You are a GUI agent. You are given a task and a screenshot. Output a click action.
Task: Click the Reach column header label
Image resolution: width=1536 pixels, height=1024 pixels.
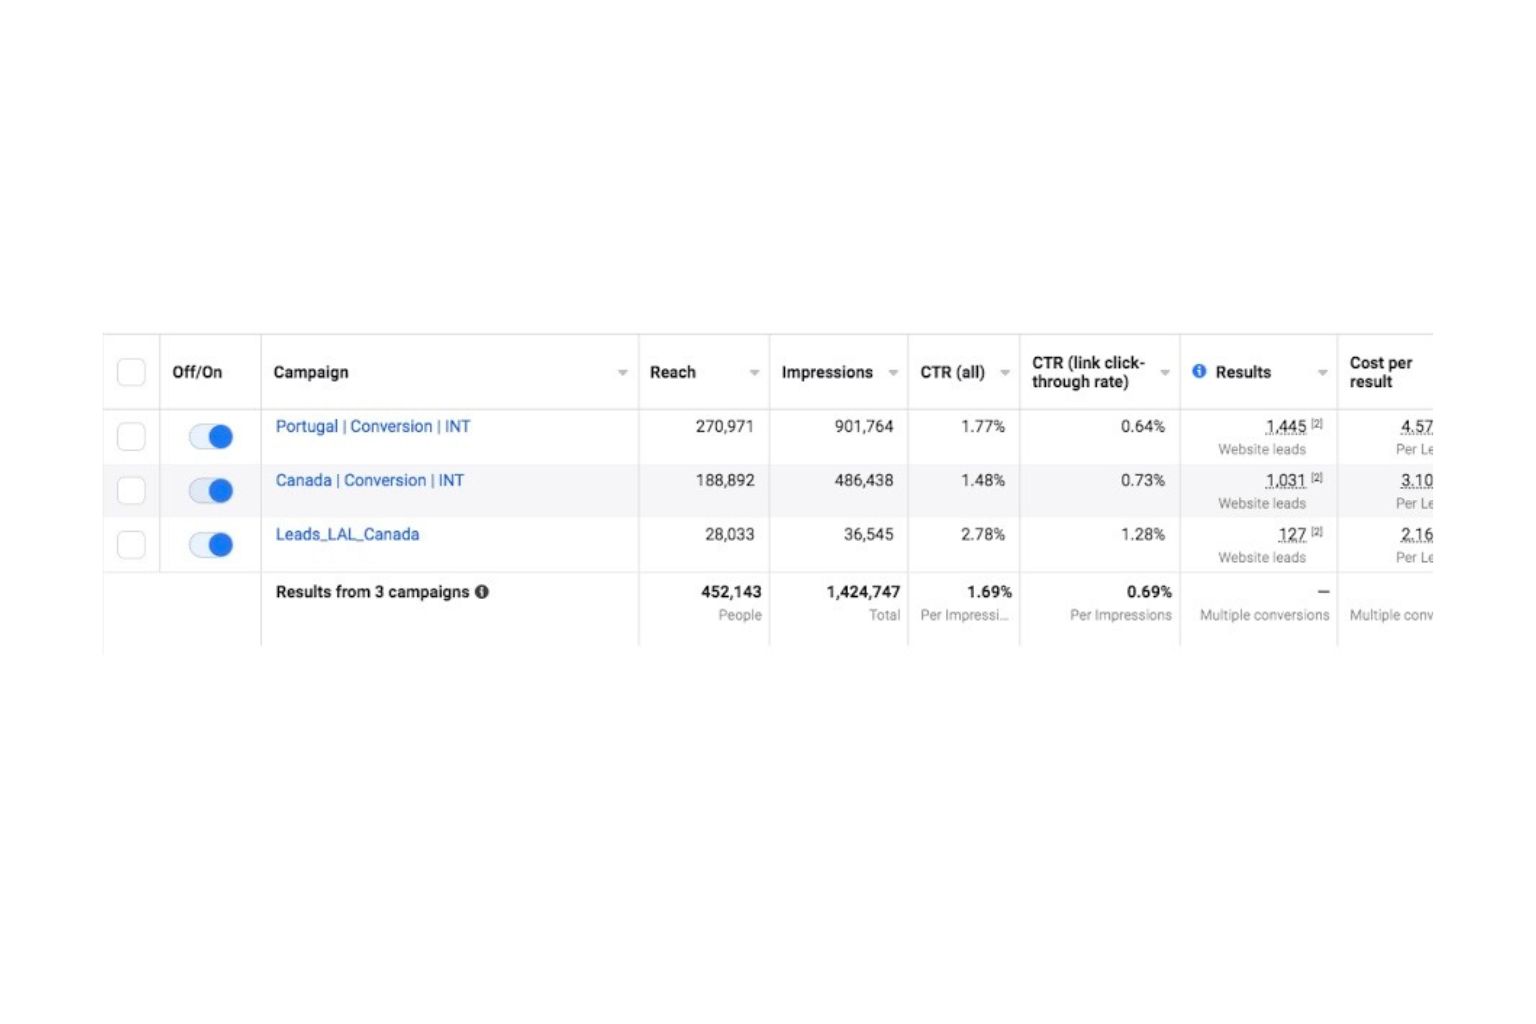tap(673, 372)
